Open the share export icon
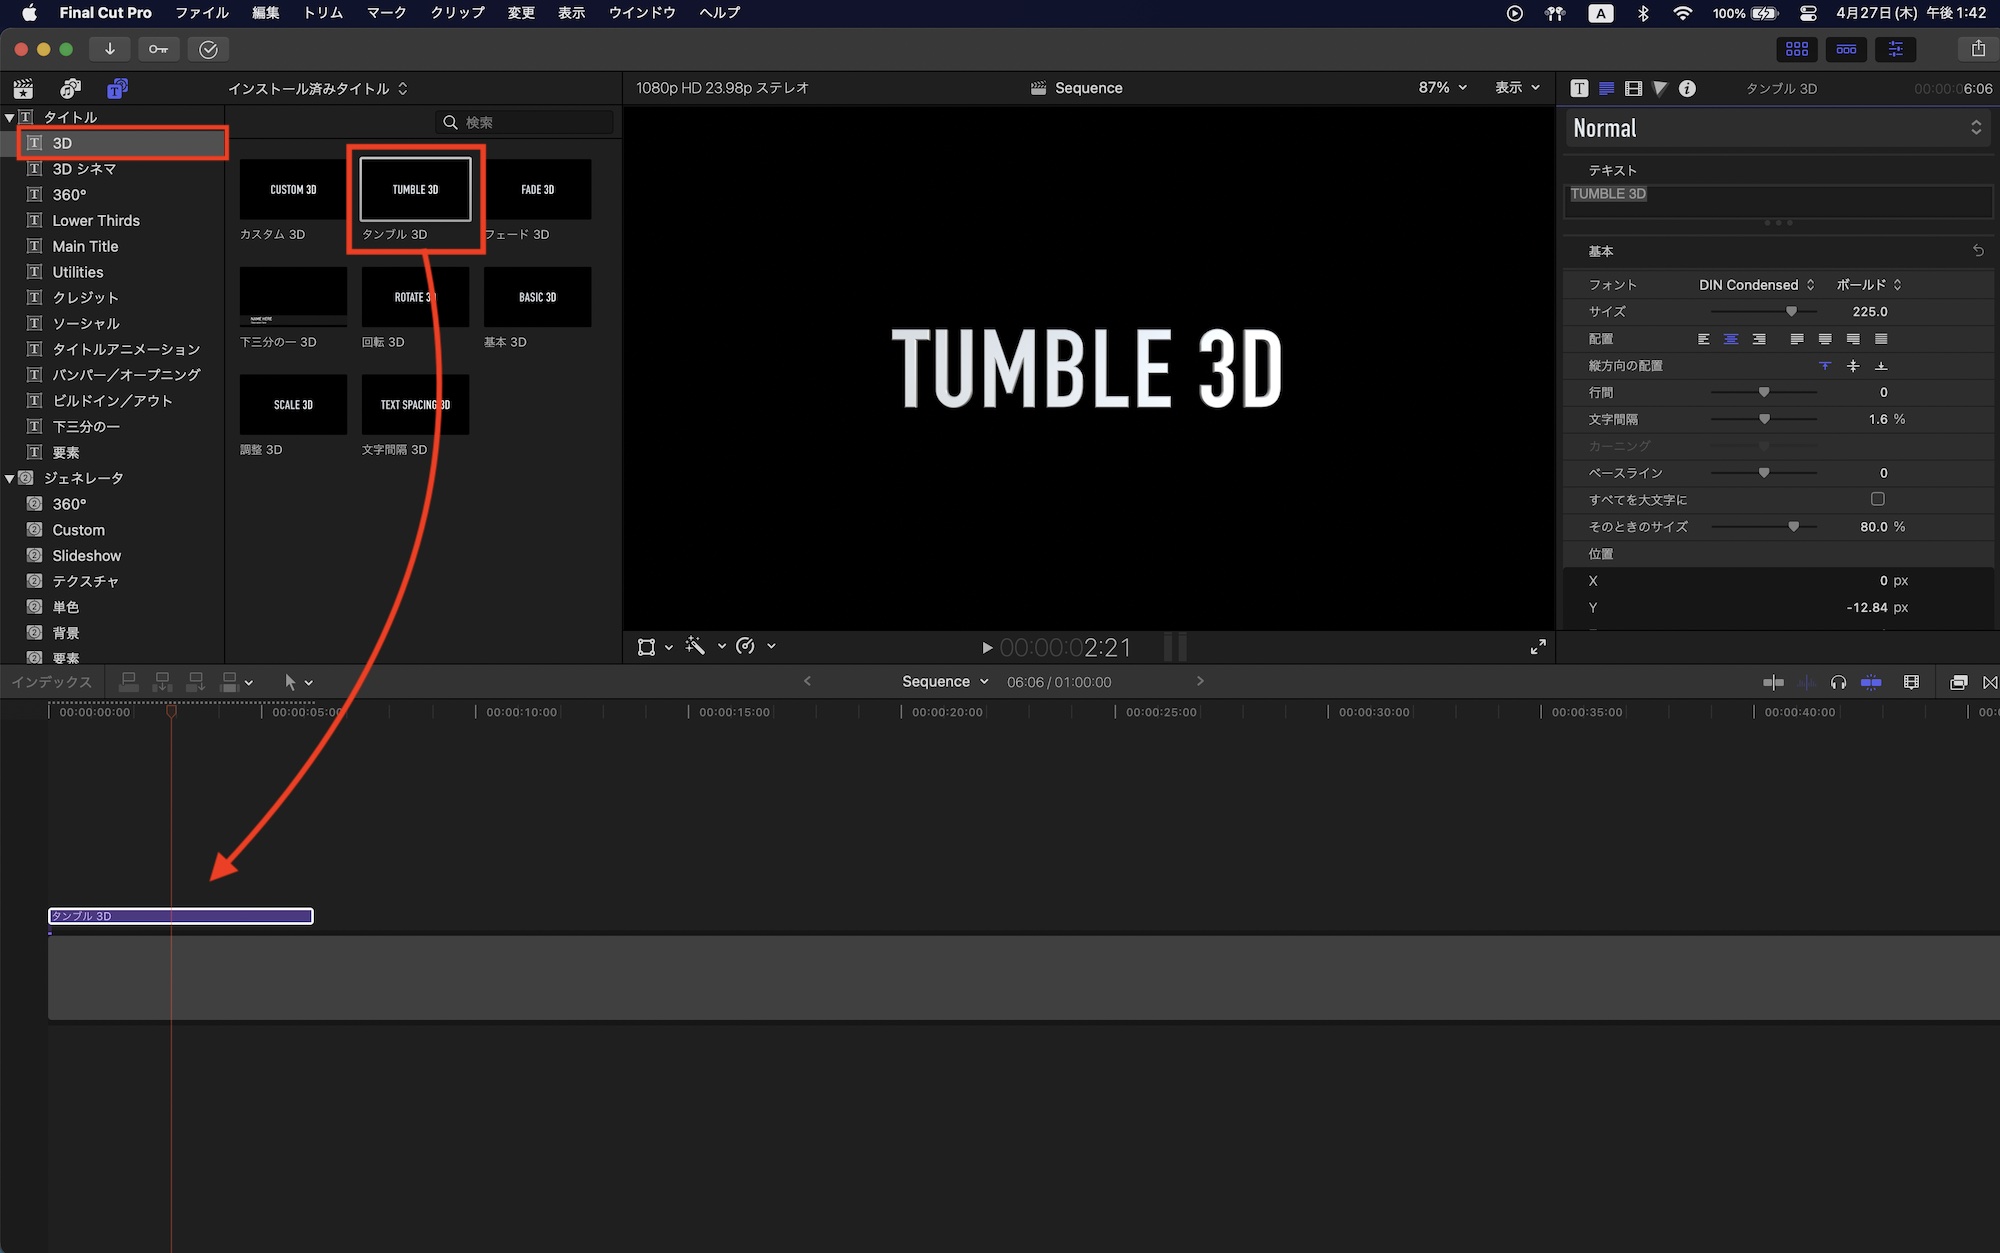The height and width of the screenshot is (1253, 2000). pos(1977,49)
